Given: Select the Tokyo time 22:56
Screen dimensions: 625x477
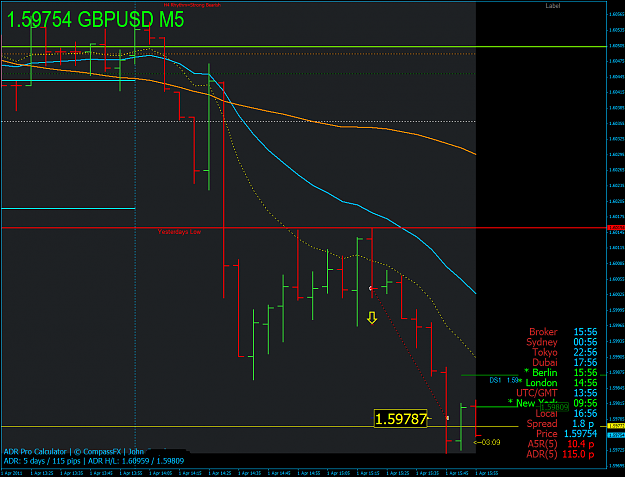Looking at the screenshot, I should (x=585, y=352).
